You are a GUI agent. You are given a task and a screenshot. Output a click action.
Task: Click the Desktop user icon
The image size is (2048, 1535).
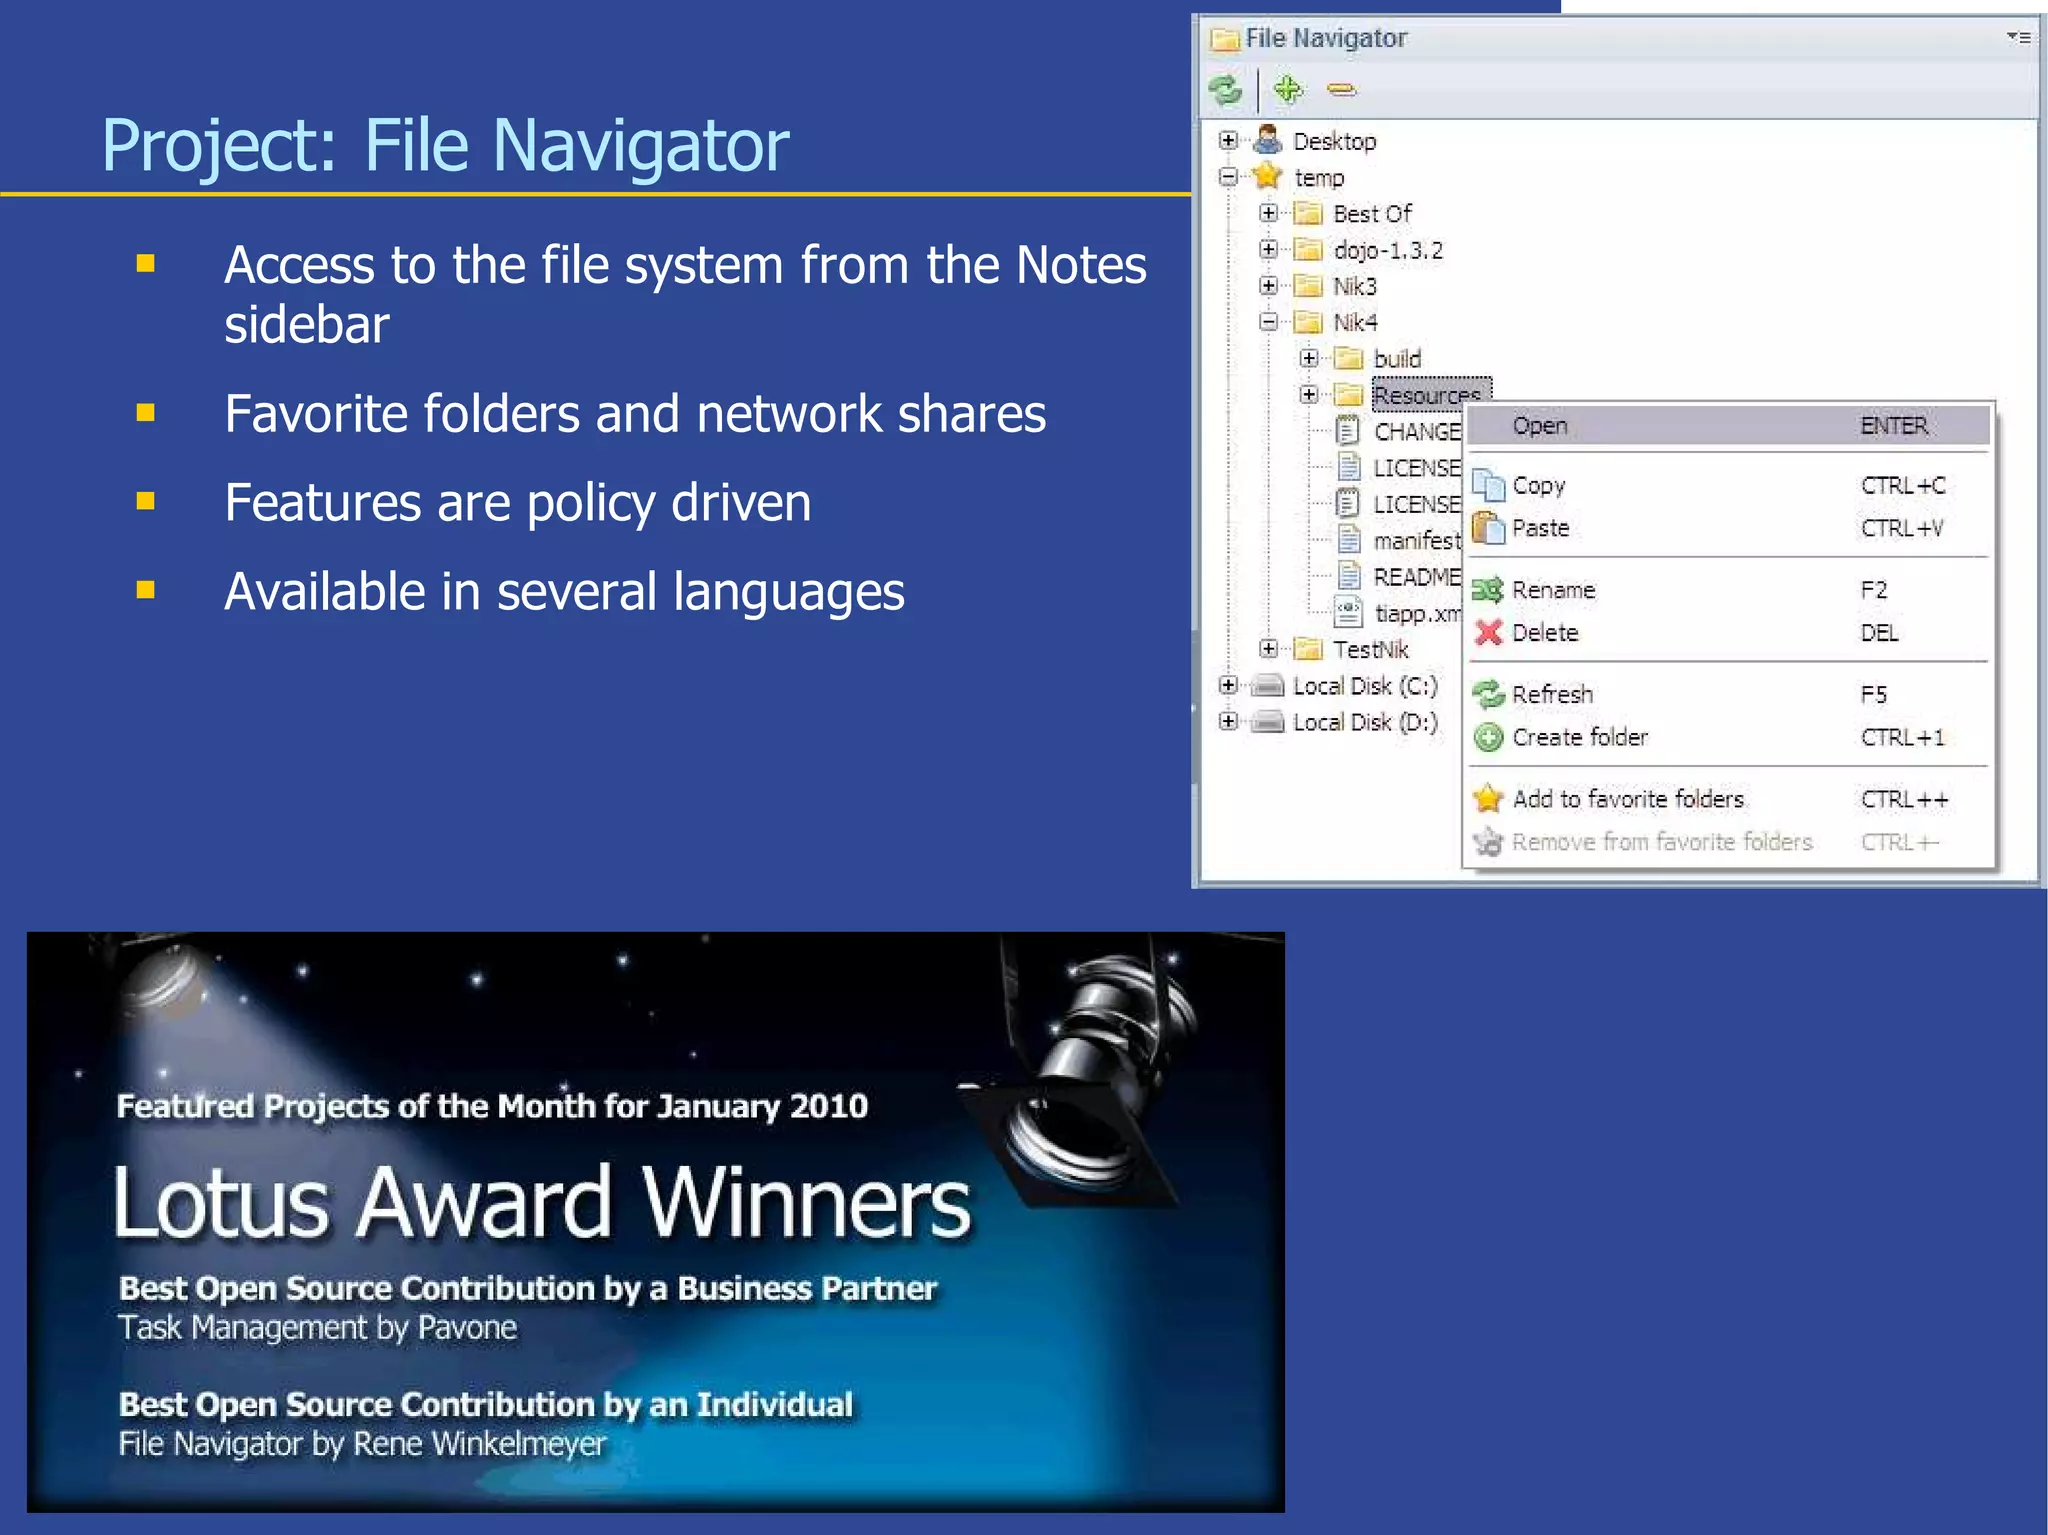click(x=1268, y=140)
